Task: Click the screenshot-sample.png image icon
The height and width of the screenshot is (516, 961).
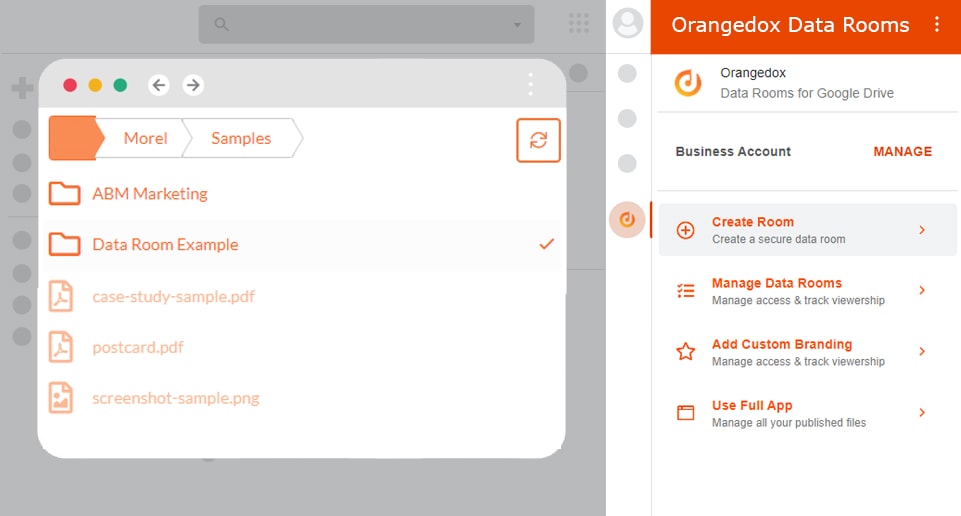Action: click(61, 398)
